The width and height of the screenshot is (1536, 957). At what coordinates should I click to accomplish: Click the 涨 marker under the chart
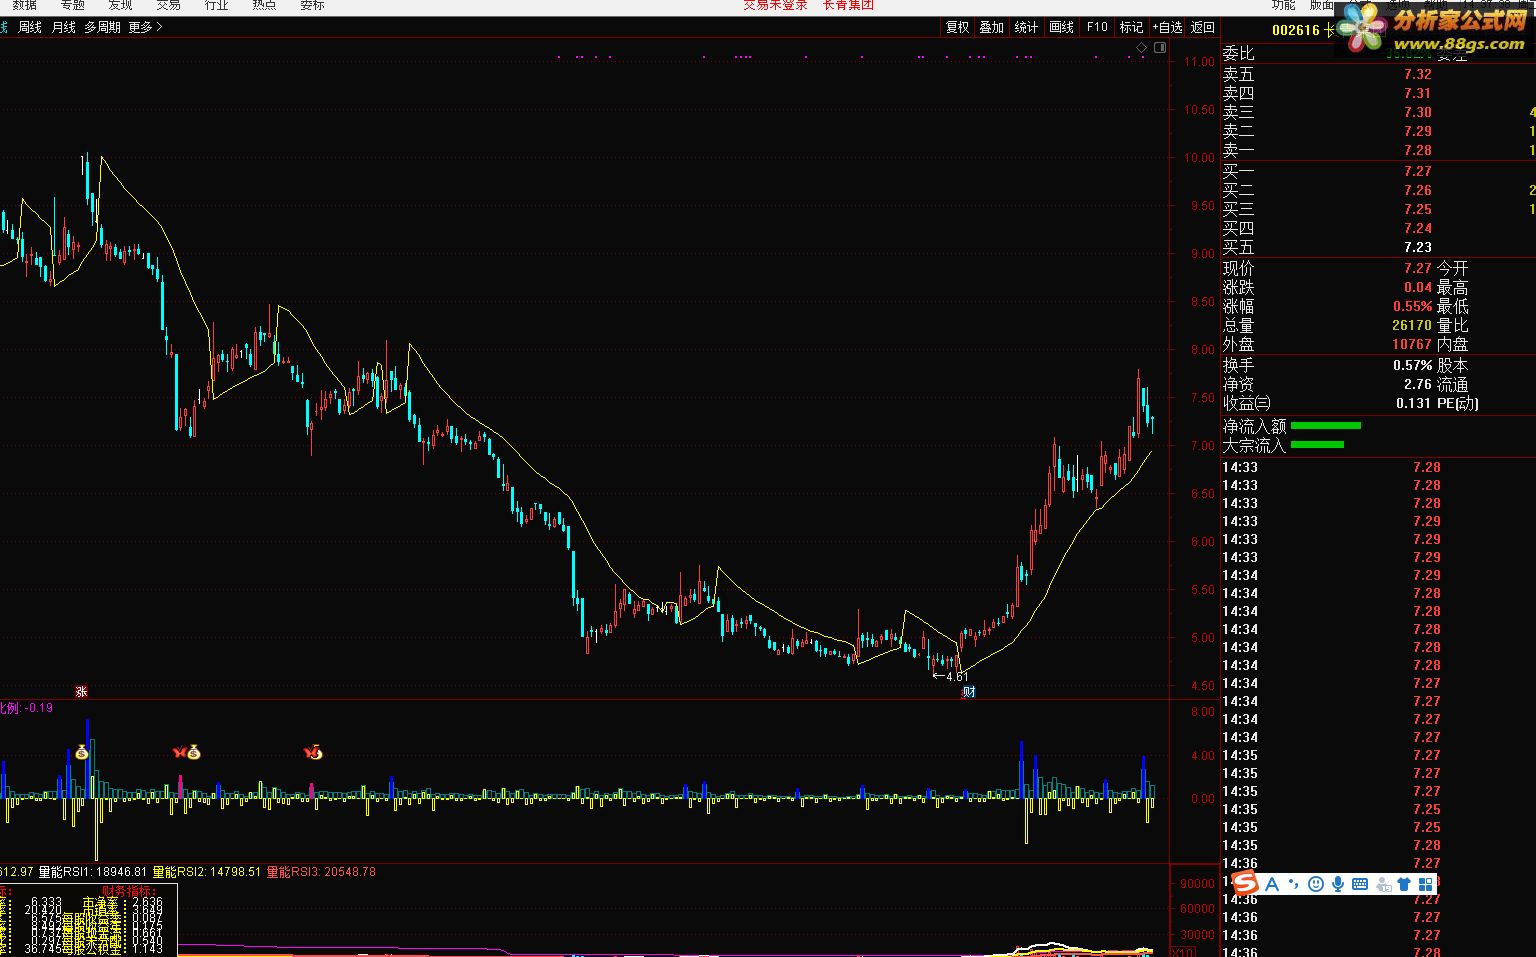click(x=82, y=691)
